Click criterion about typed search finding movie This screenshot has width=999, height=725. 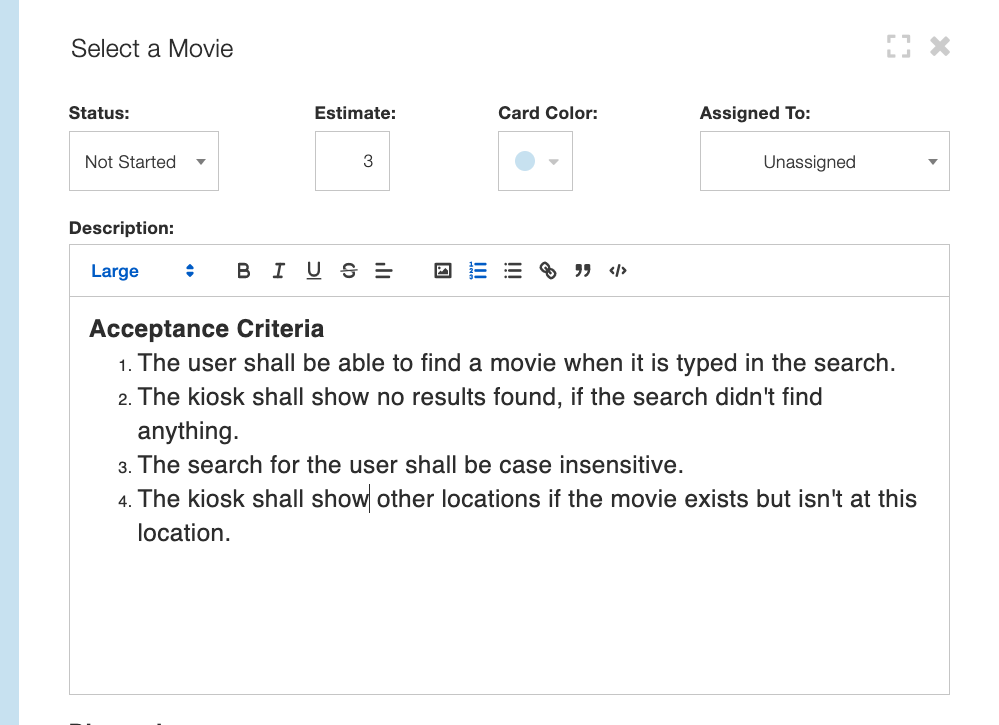point(517,363)
